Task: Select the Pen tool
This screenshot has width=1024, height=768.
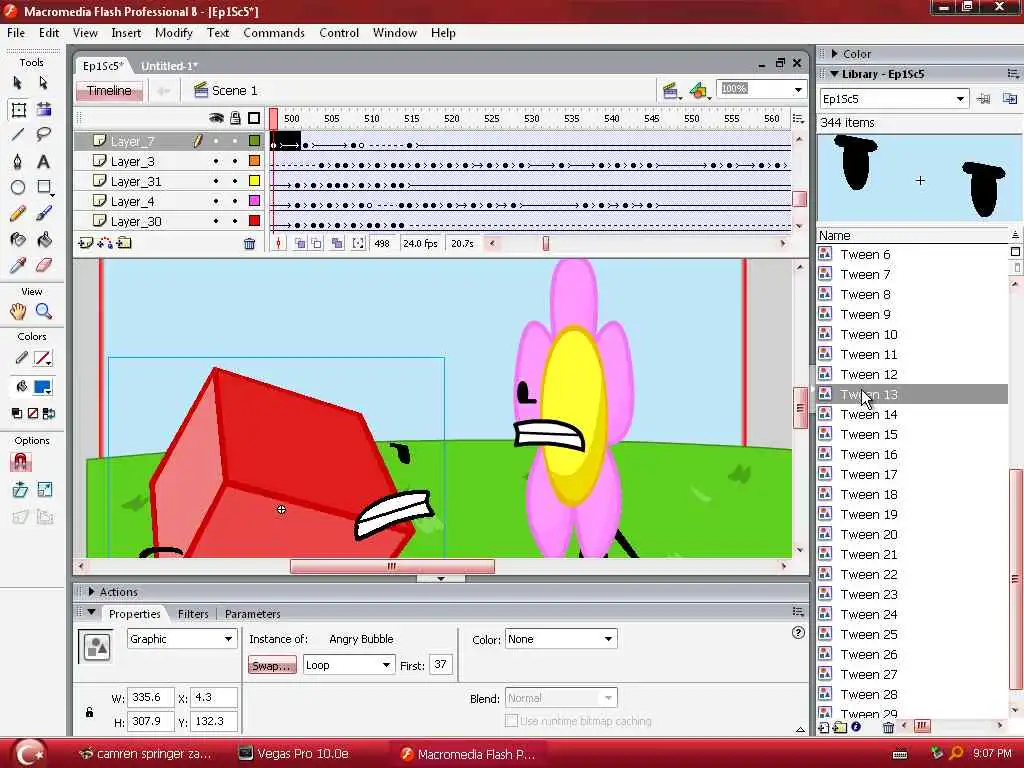Action: [x=18, y=161]
